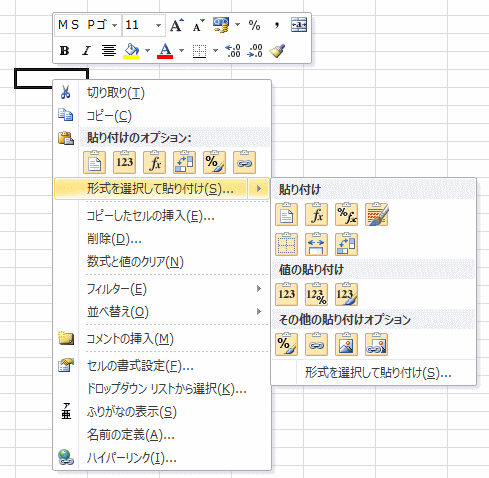489x478 pixels.
Task: Paste as linked picture
Action: (376, 344)
